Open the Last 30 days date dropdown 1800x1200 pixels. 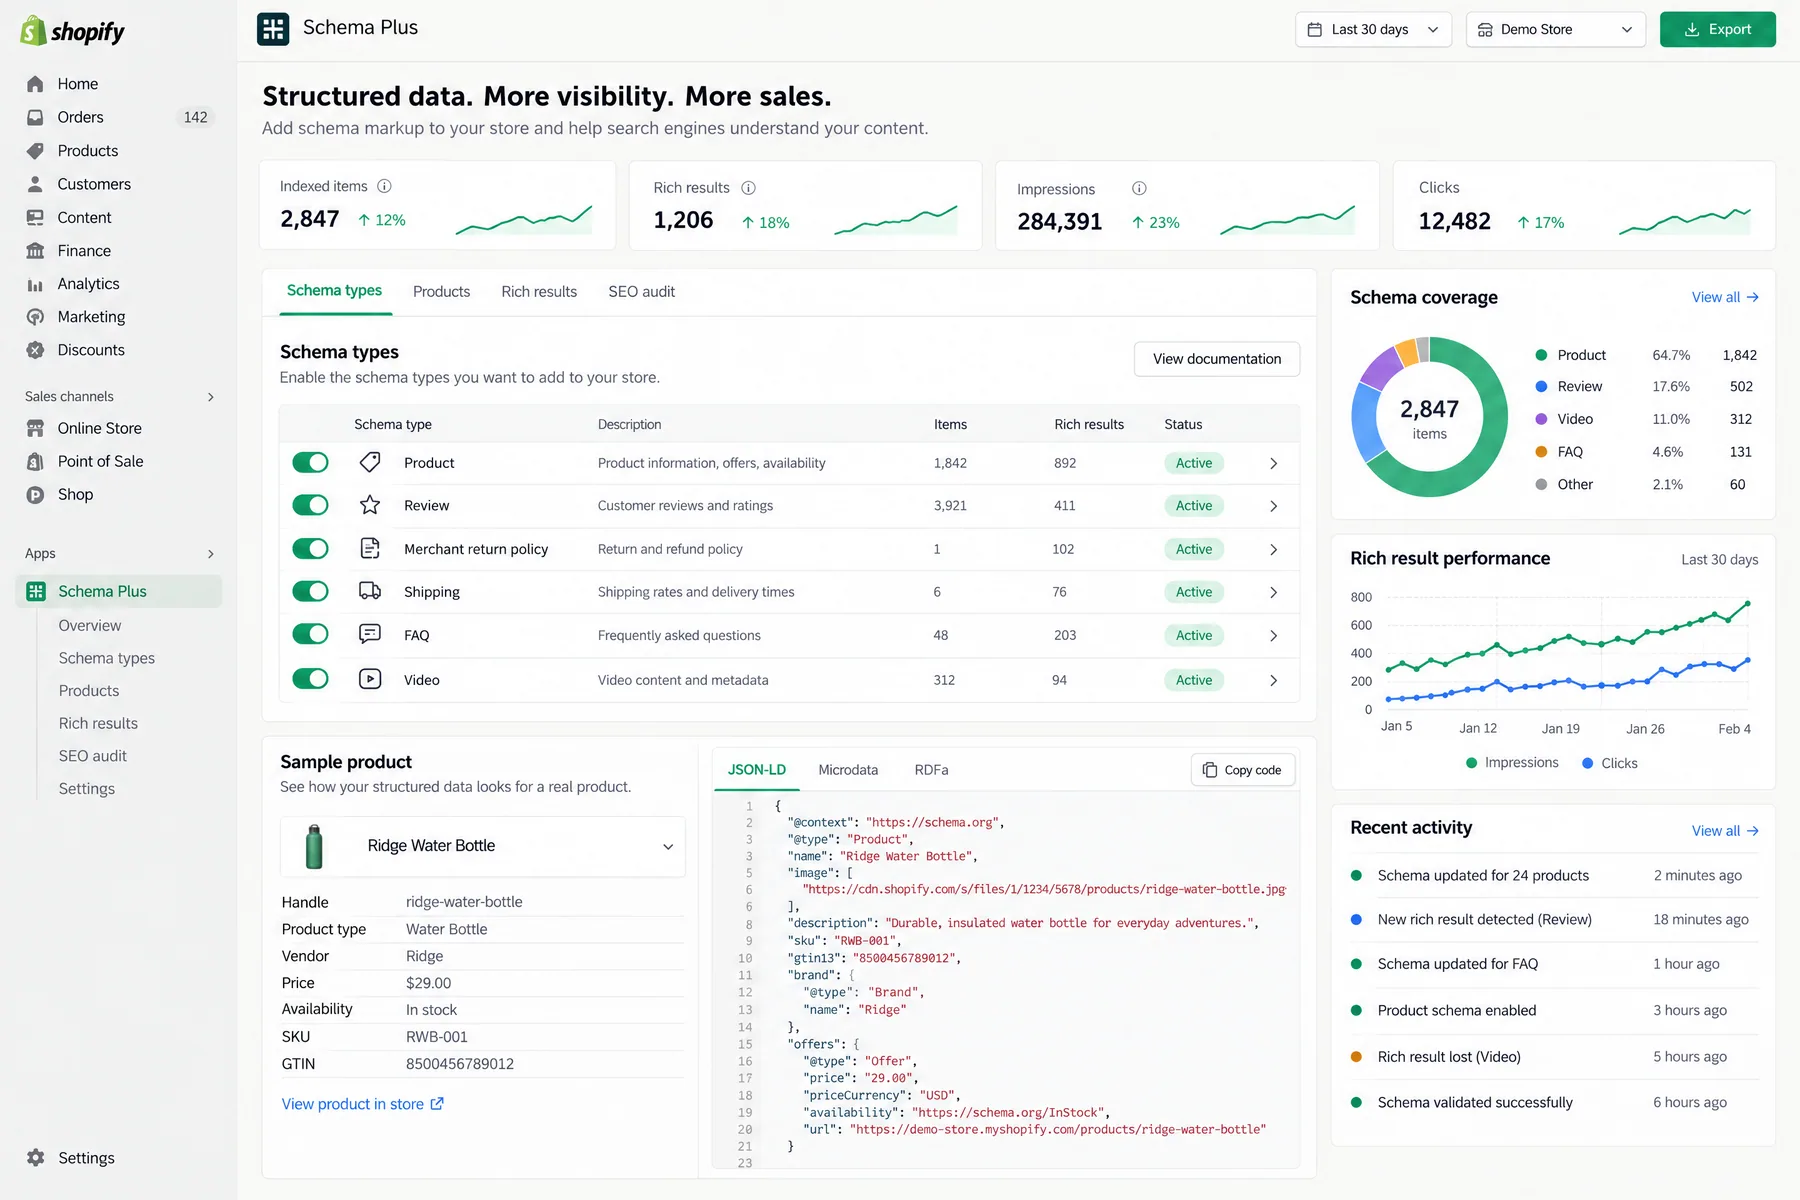[1373, 29]
